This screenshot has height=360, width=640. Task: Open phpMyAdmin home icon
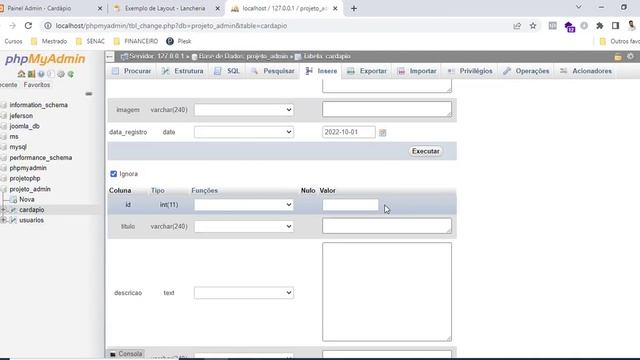21,74
